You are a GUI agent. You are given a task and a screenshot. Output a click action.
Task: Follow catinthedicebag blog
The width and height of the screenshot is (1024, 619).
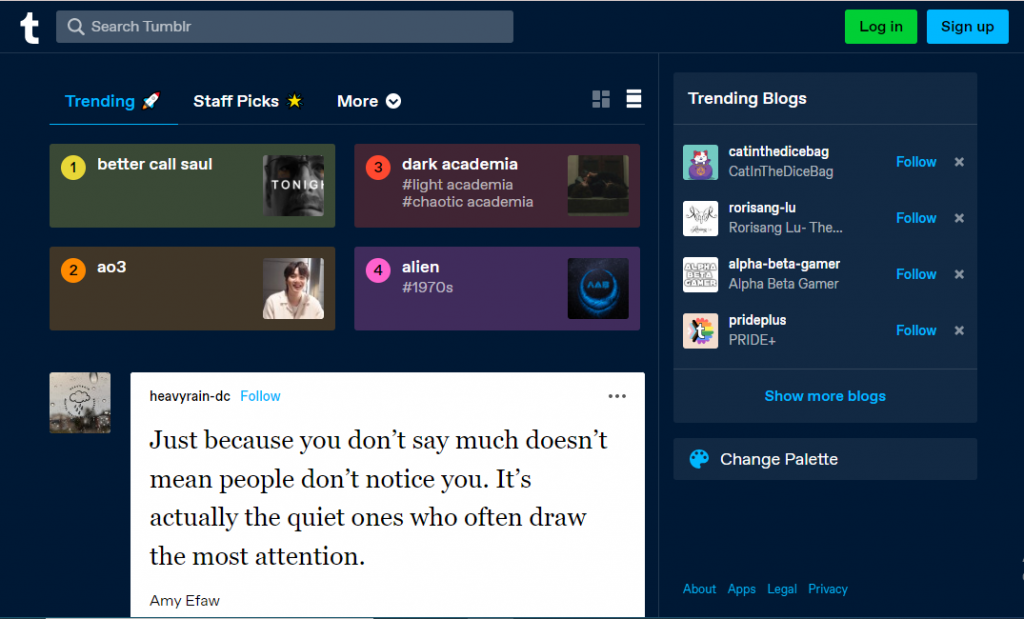coord(916,162)
